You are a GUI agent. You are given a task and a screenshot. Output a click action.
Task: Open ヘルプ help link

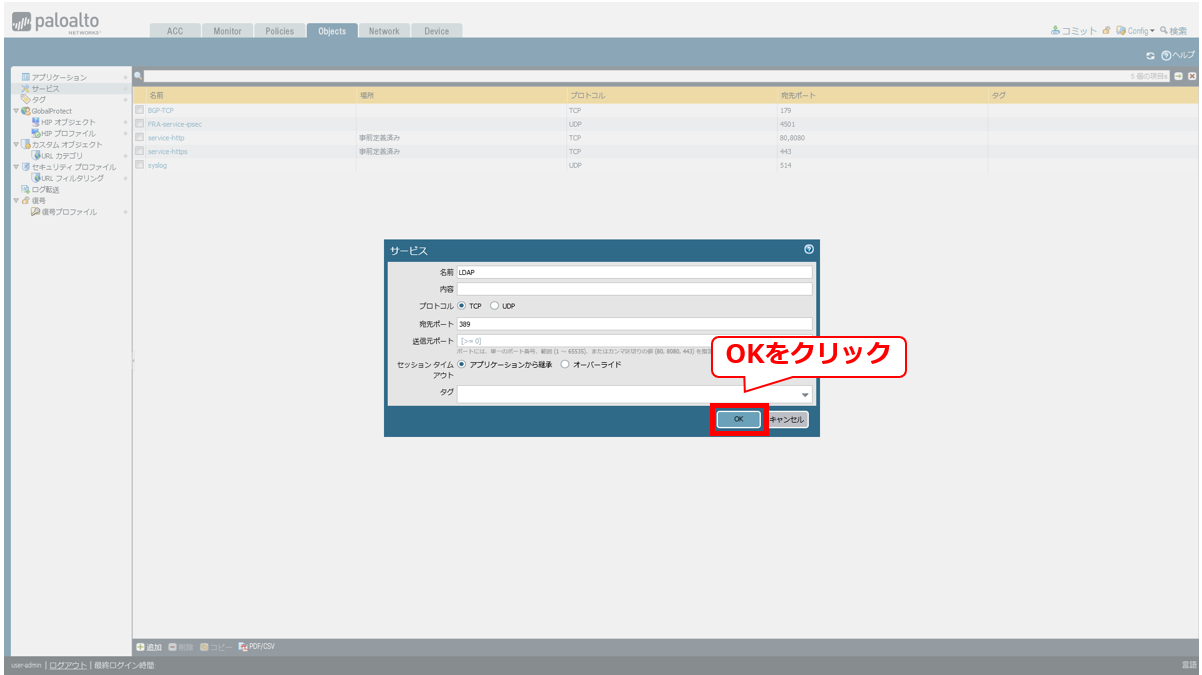pyautogui.click(x=1178, y=55)
